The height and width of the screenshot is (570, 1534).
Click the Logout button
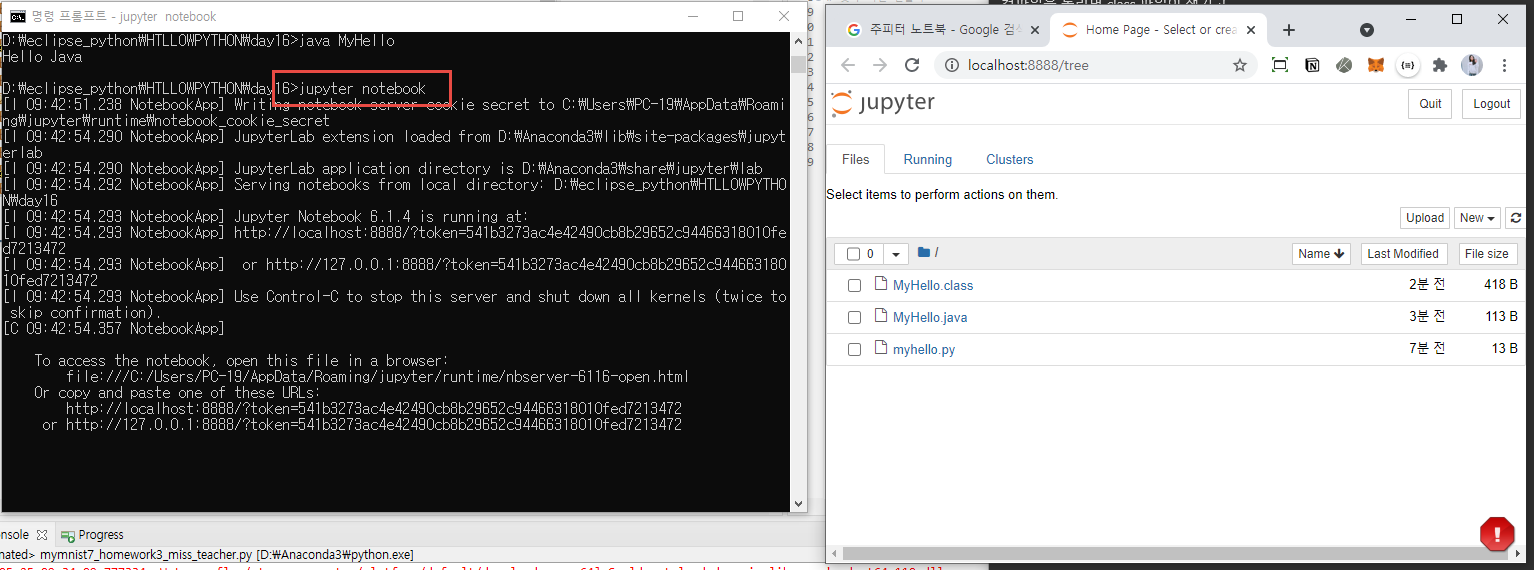click(x=1491, y=104)
